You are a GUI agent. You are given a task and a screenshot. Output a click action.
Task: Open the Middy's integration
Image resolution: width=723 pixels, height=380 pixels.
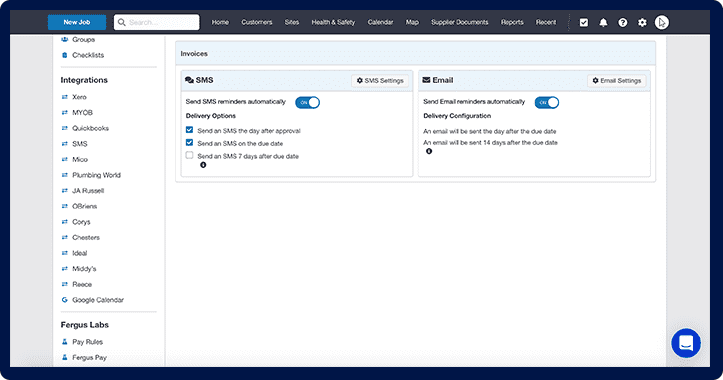(x=84, y=269)
